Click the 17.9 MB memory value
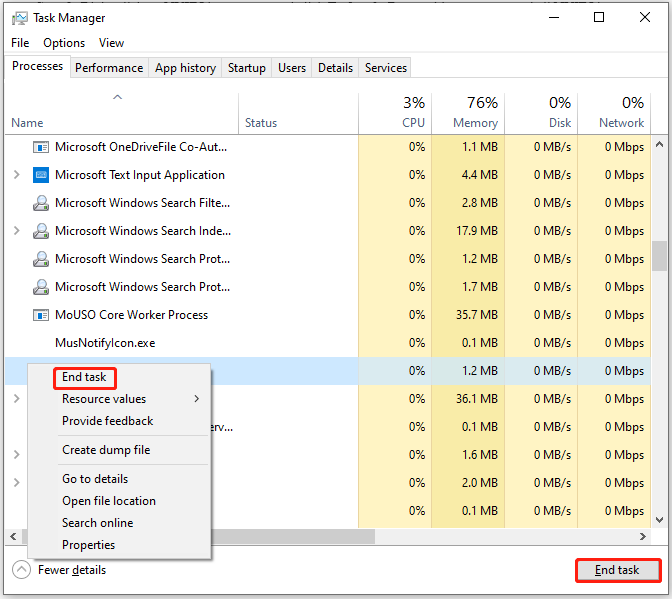The width and height of the screenshot is (672, 599). click(477, 231)
